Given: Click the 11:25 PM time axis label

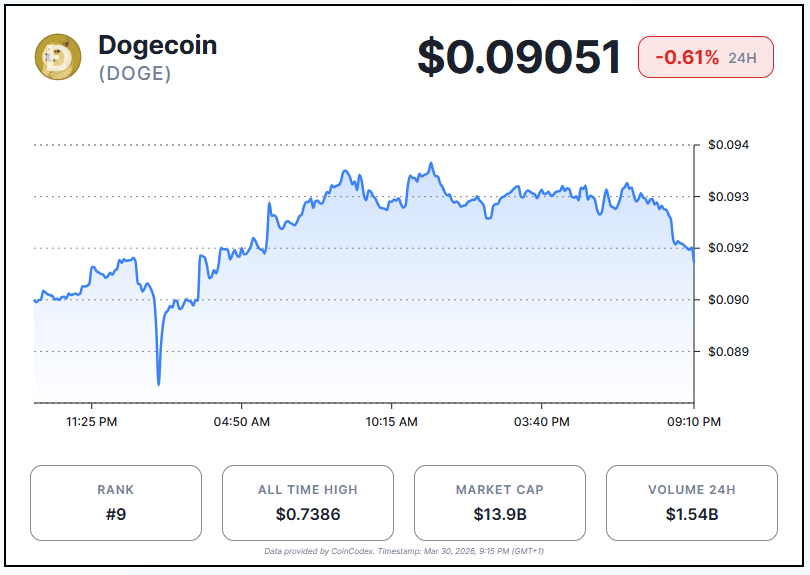Looking at the screenshot, I should point(92,422).
